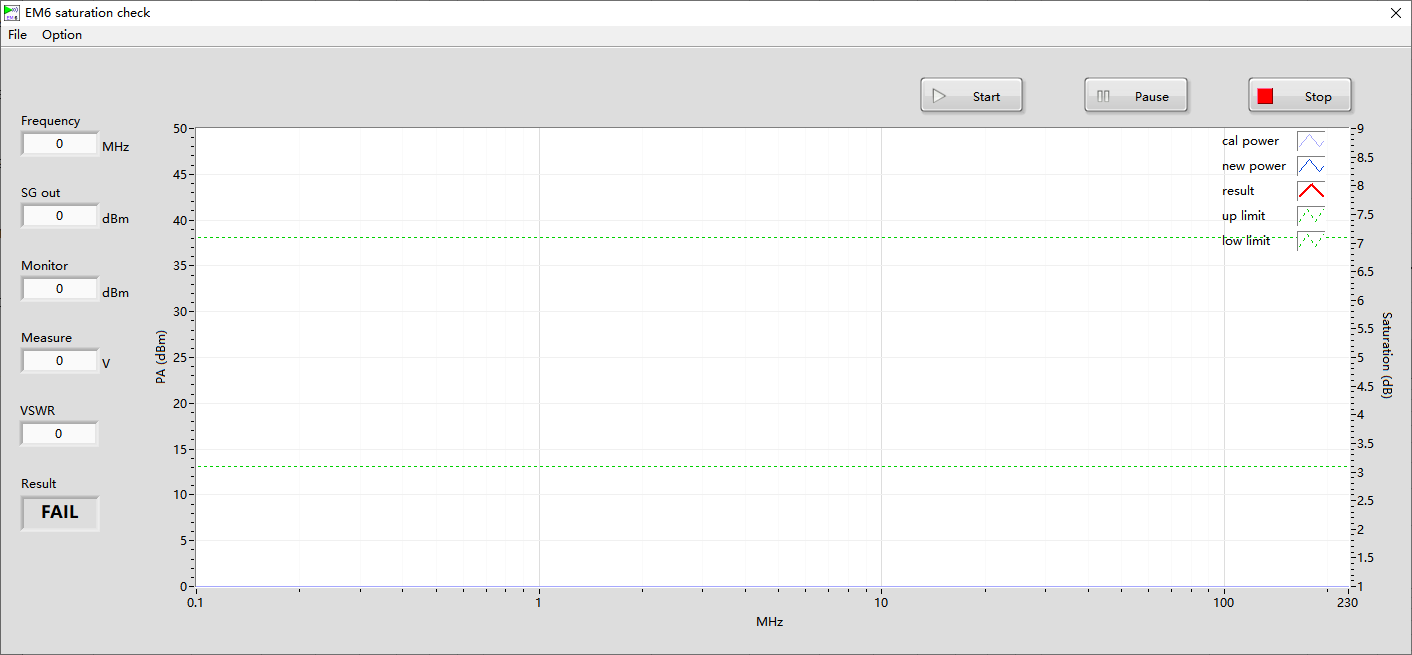Click the 'MHz' x-axis title

coord(770,622)
